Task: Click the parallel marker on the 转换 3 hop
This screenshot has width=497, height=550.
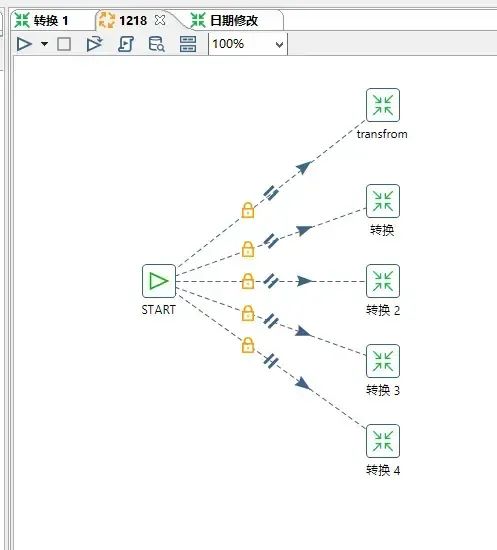Action: click(x=271, y=321)
